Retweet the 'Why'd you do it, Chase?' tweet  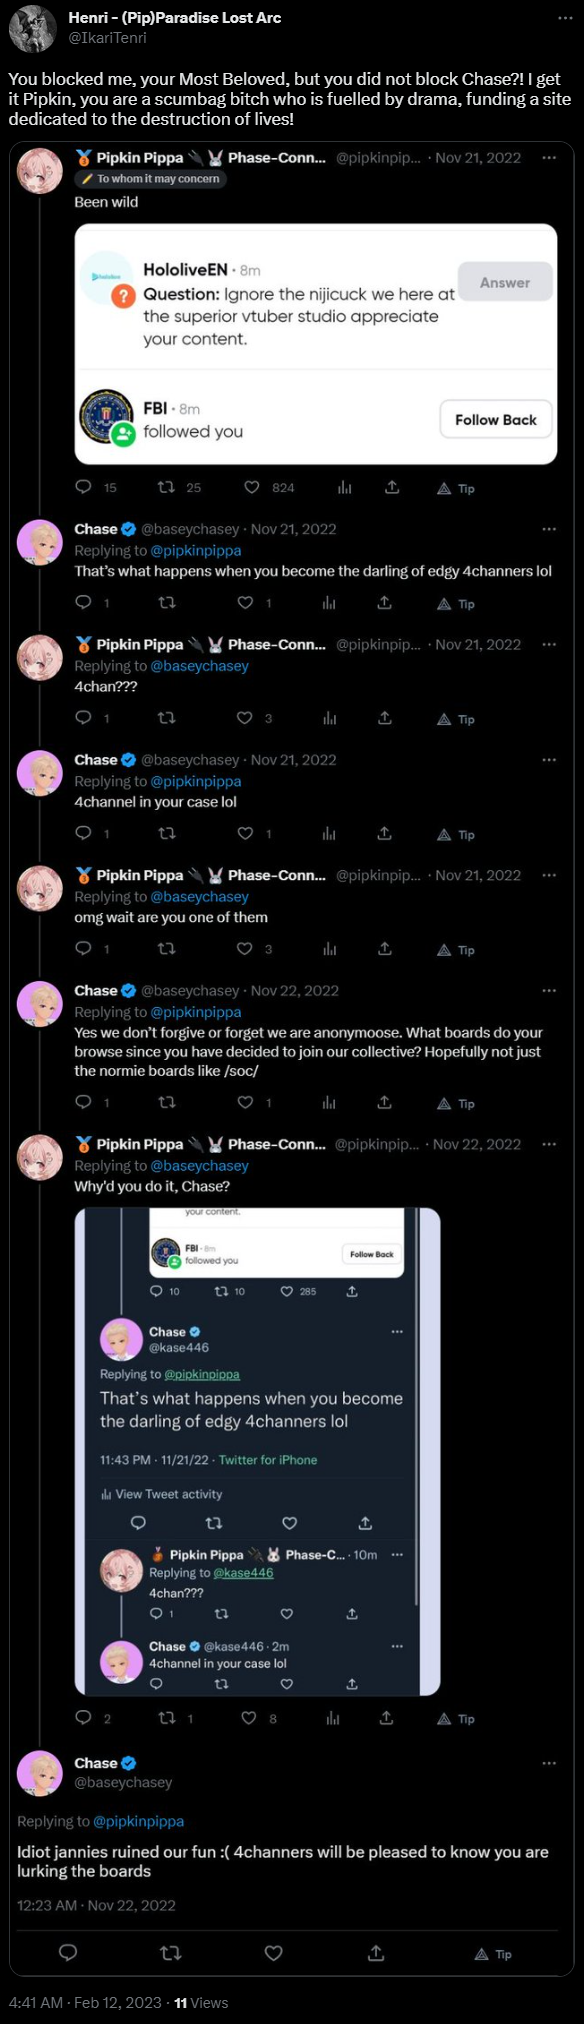click(x=167, y=1718)
